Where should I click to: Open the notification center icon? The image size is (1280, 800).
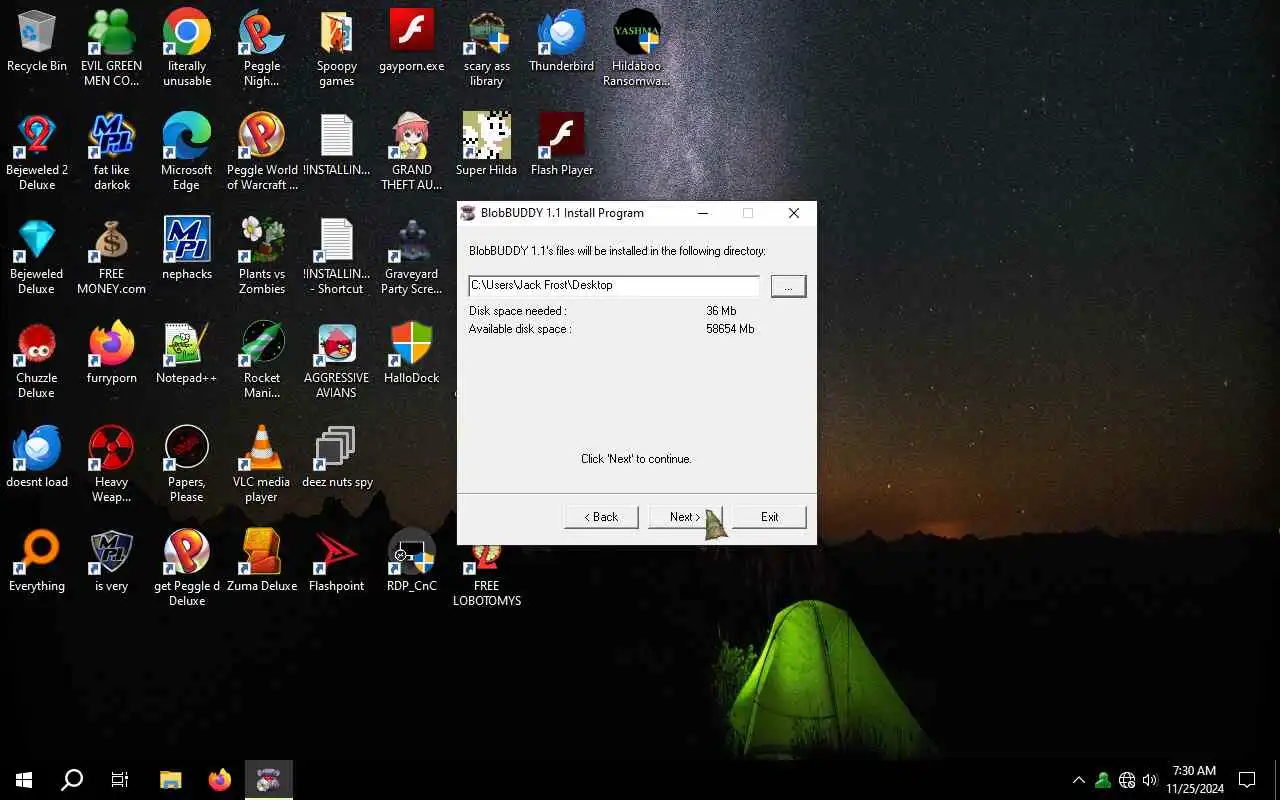pyautogui.click(x=1247, y=780)
